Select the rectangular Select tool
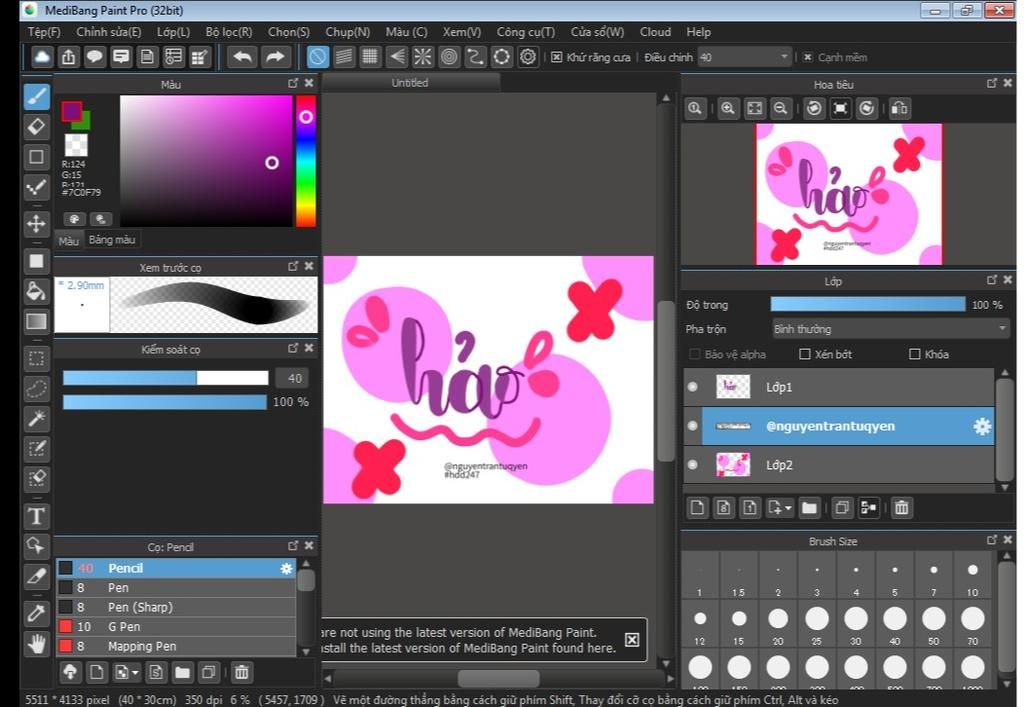The image size is (1024, 707). point(37,358)
